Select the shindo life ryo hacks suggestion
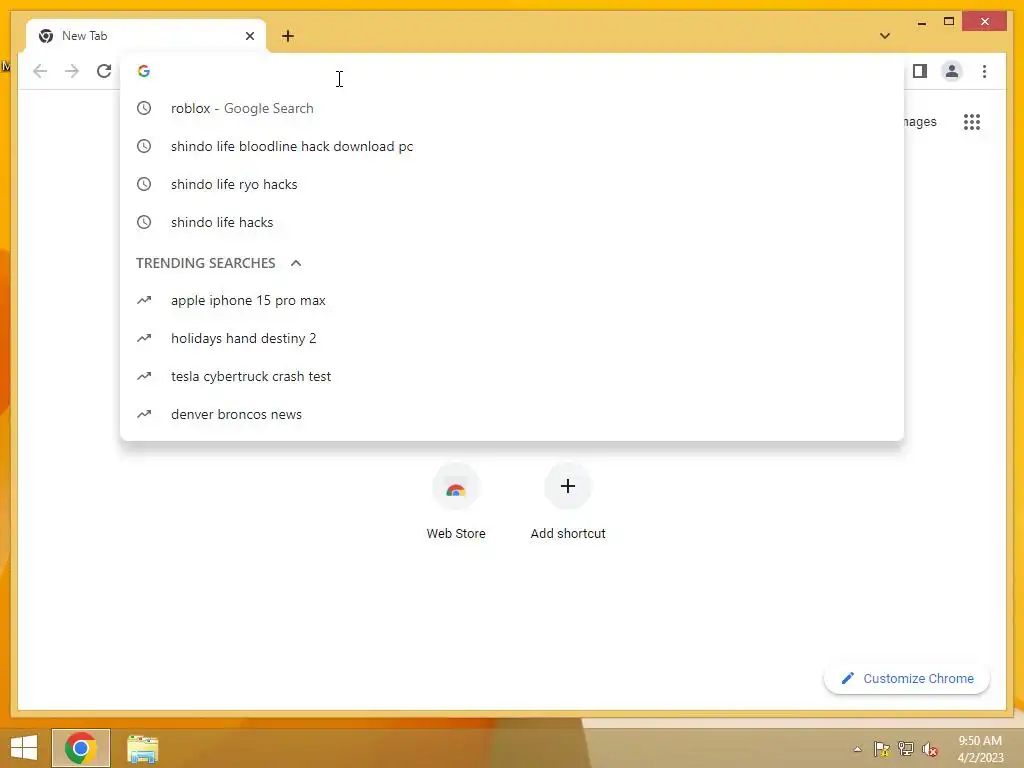1024x768 pixels. (512, 184)
